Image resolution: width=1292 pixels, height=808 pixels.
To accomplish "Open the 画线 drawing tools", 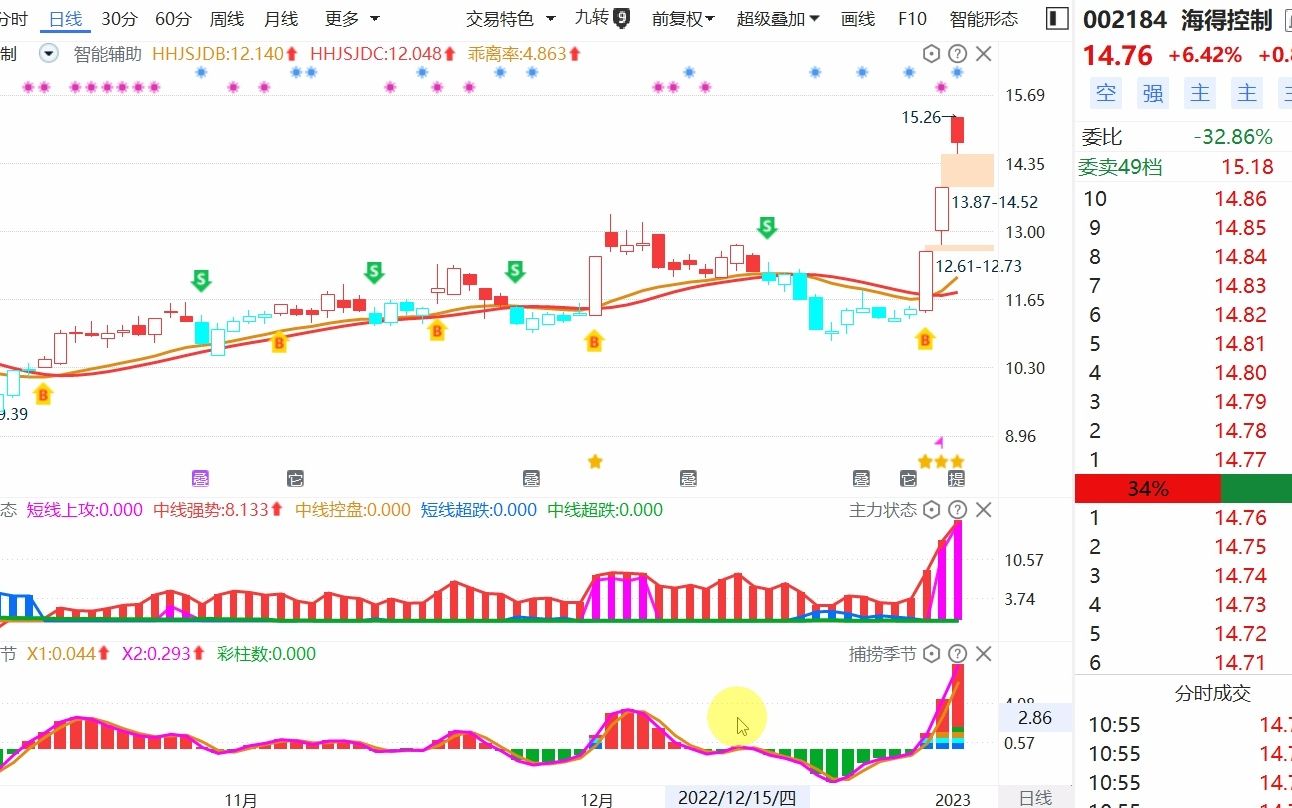I will point(858,18).
